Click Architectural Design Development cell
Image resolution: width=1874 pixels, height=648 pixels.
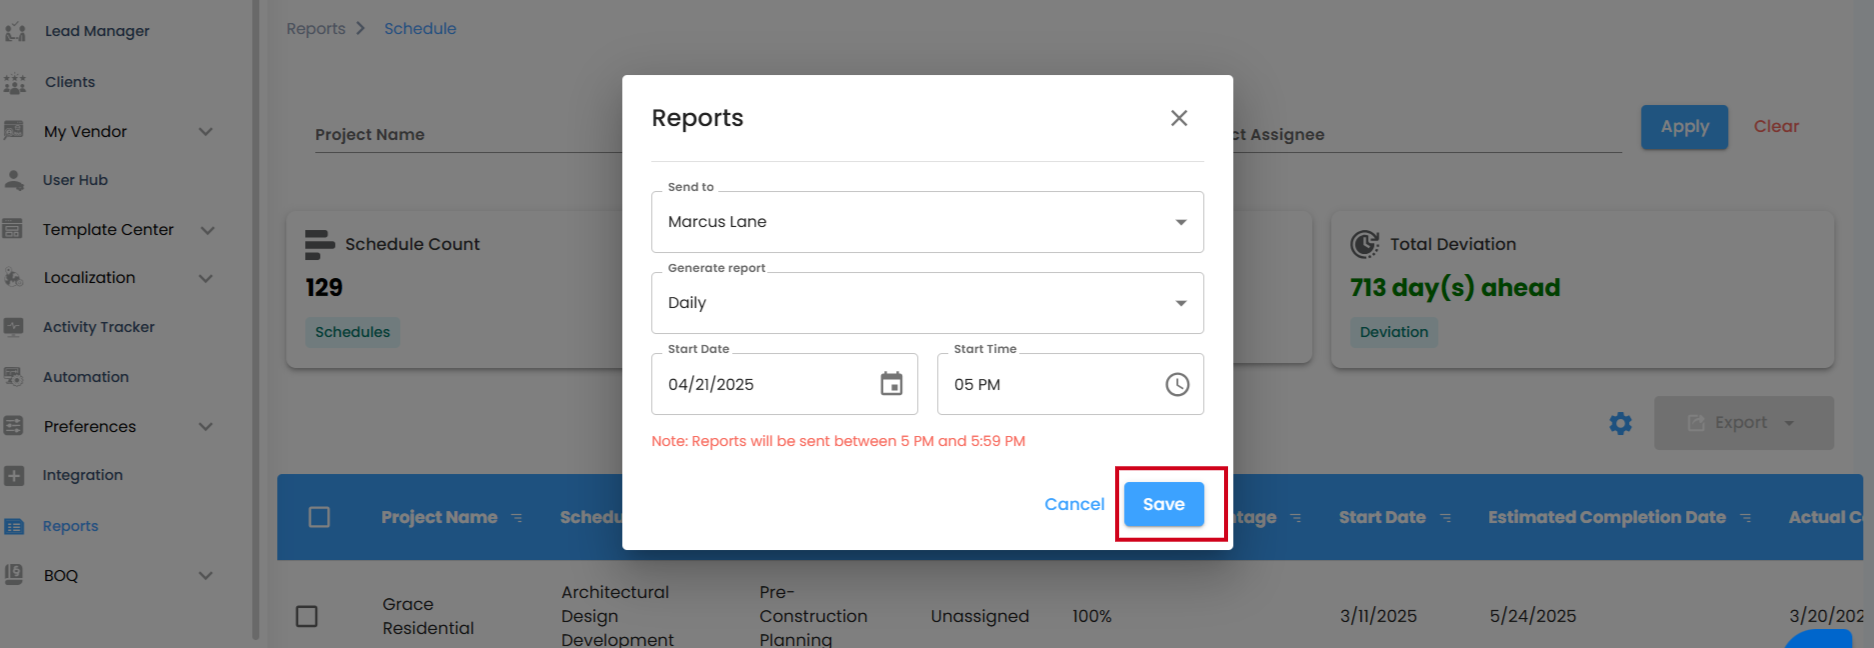click(x=617, y=616)
